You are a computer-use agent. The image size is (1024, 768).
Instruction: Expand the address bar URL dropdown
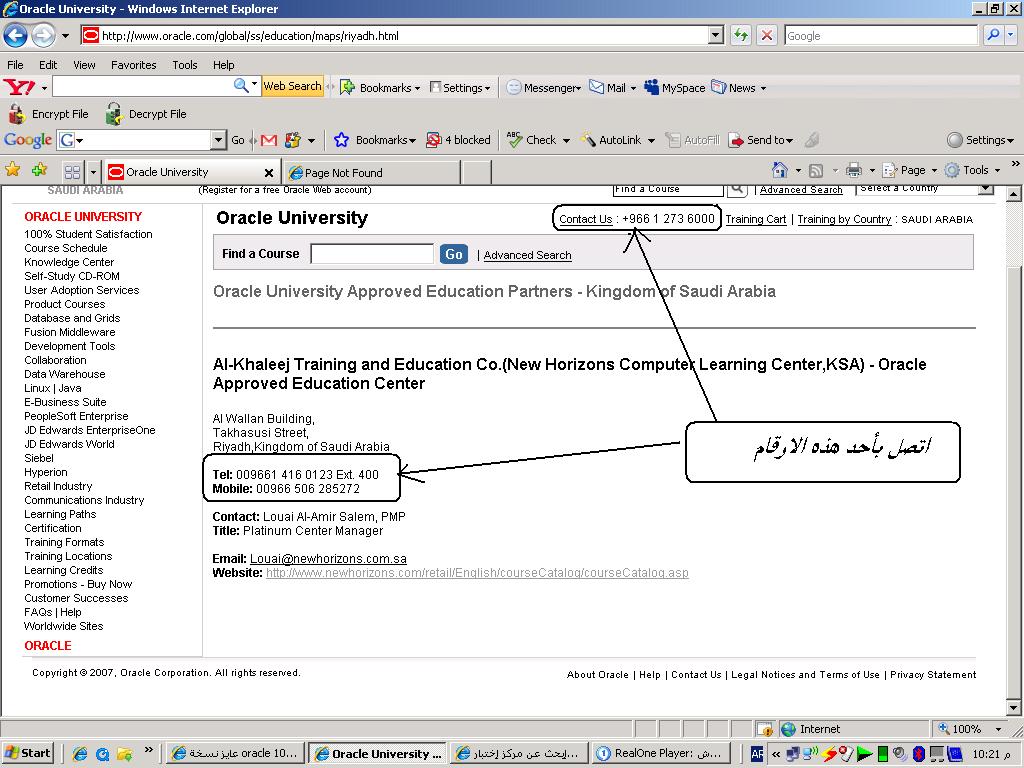point(715,36)
